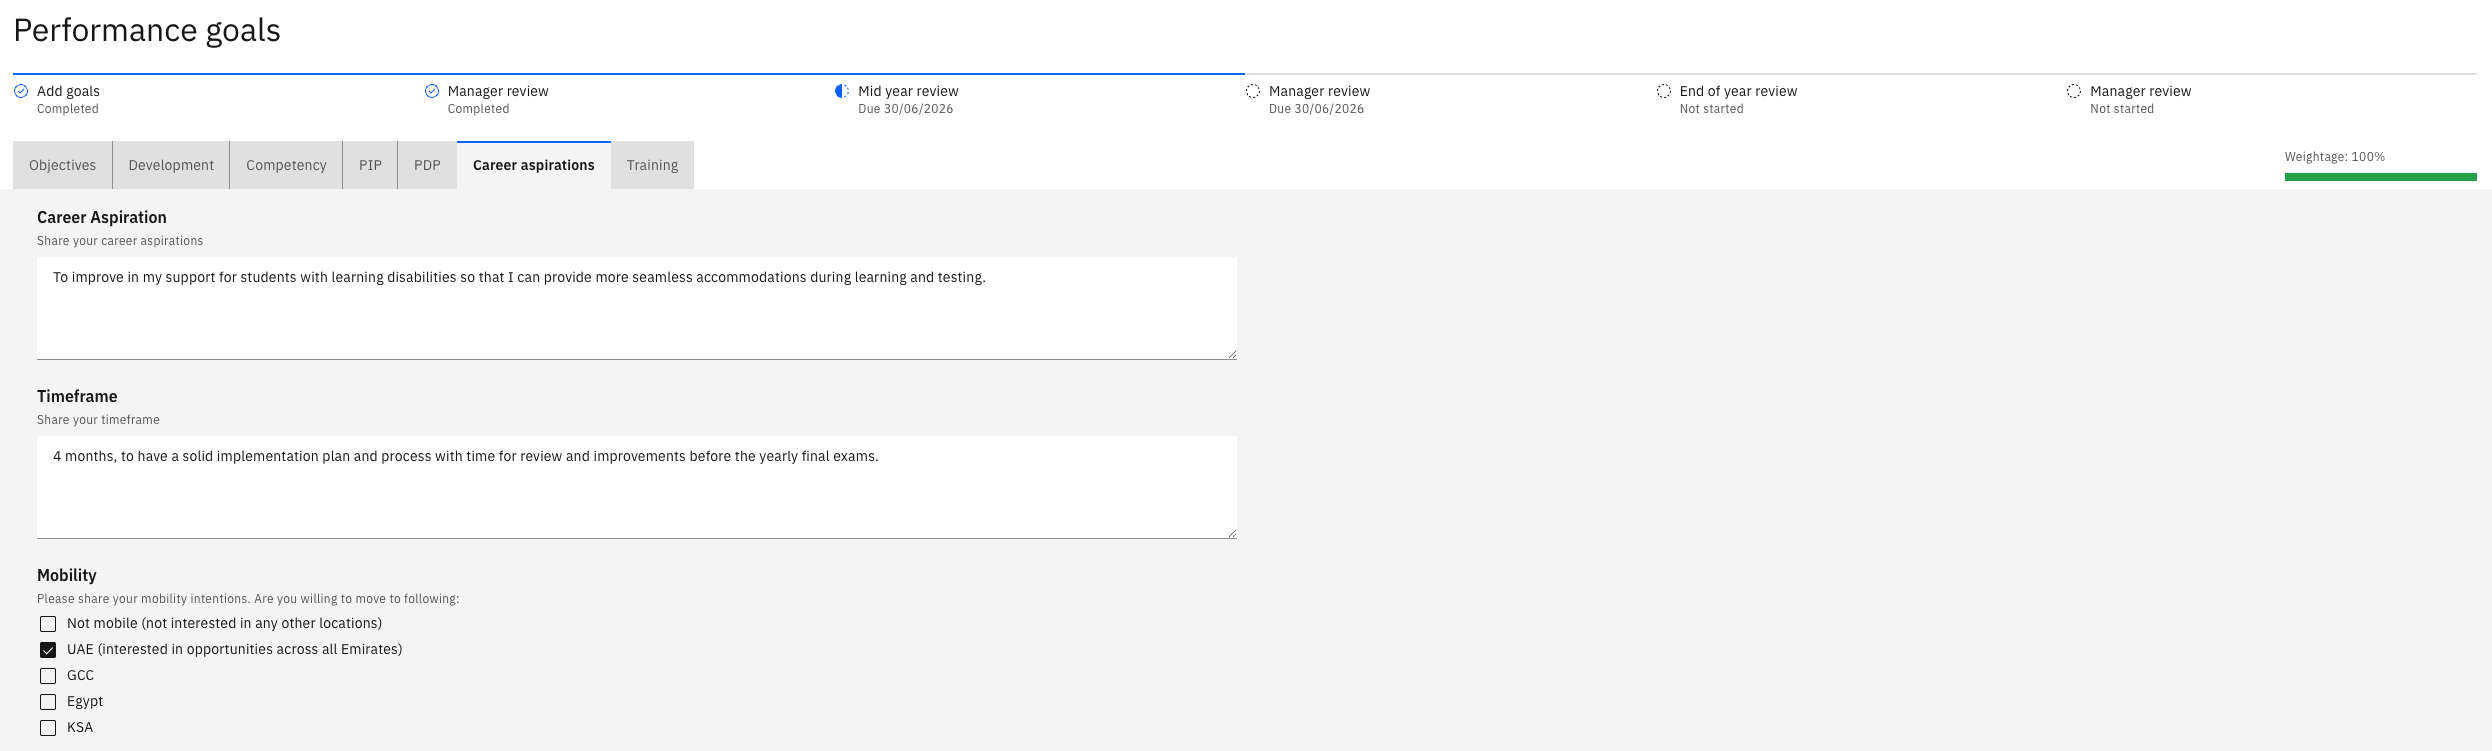Switch to the Development tab
Image resolution: width=2492 pixels, height=751 pixels.
tap(171, 165)
